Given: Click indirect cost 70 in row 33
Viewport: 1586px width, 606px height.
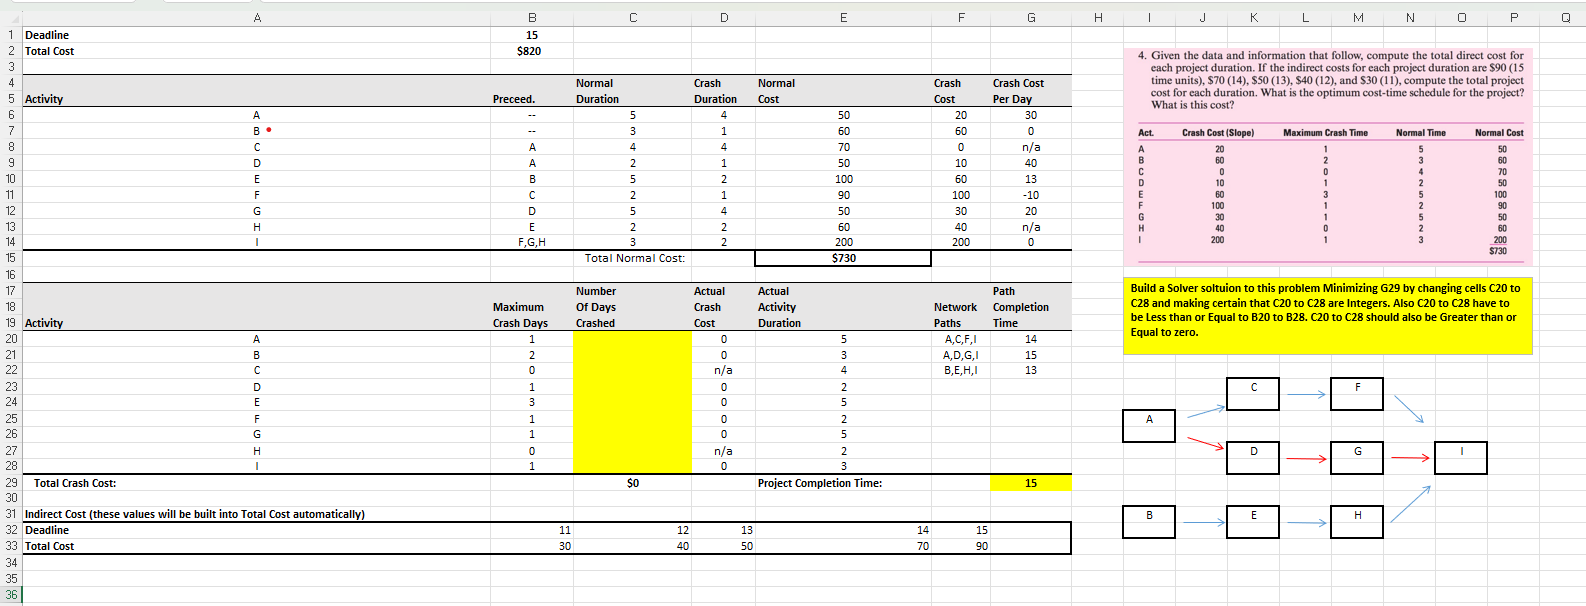Looking at the screenshot, I should [x=922, y=546].
